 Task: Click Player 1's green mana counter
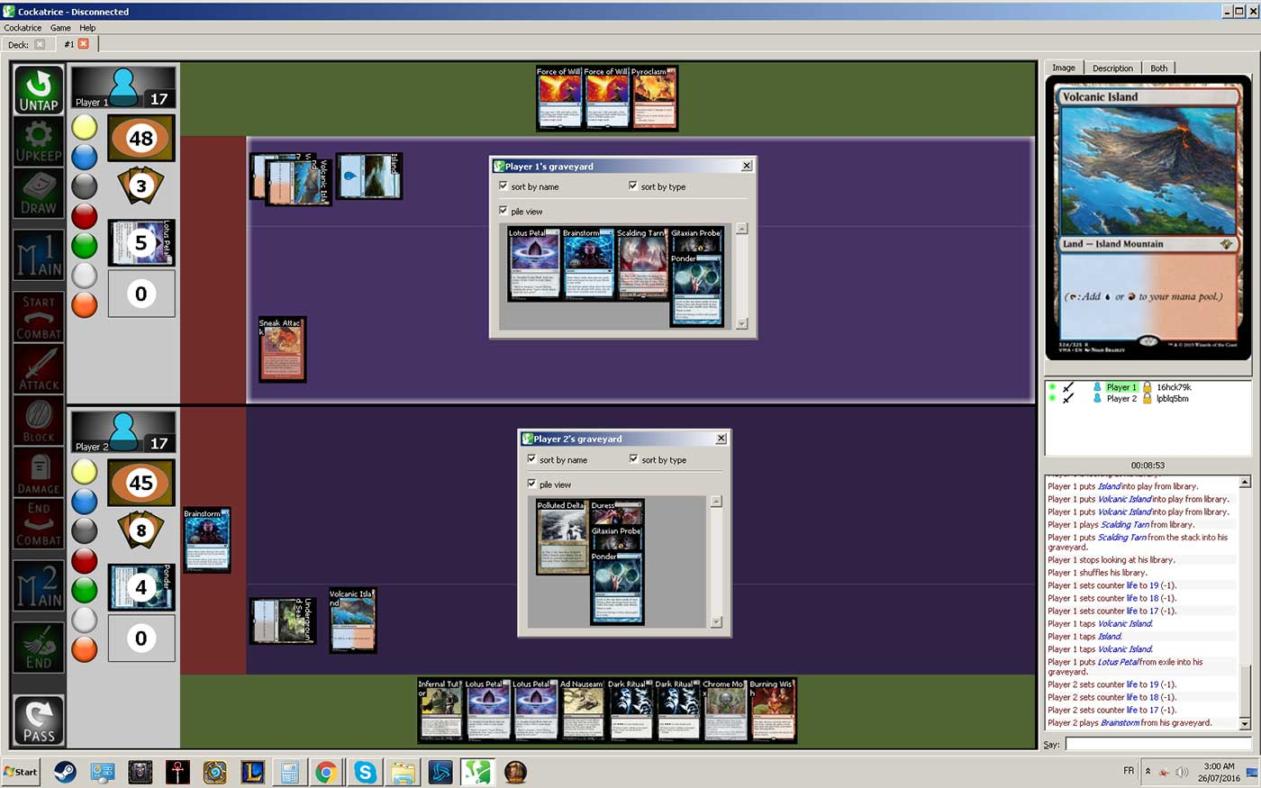coord(85,244)
